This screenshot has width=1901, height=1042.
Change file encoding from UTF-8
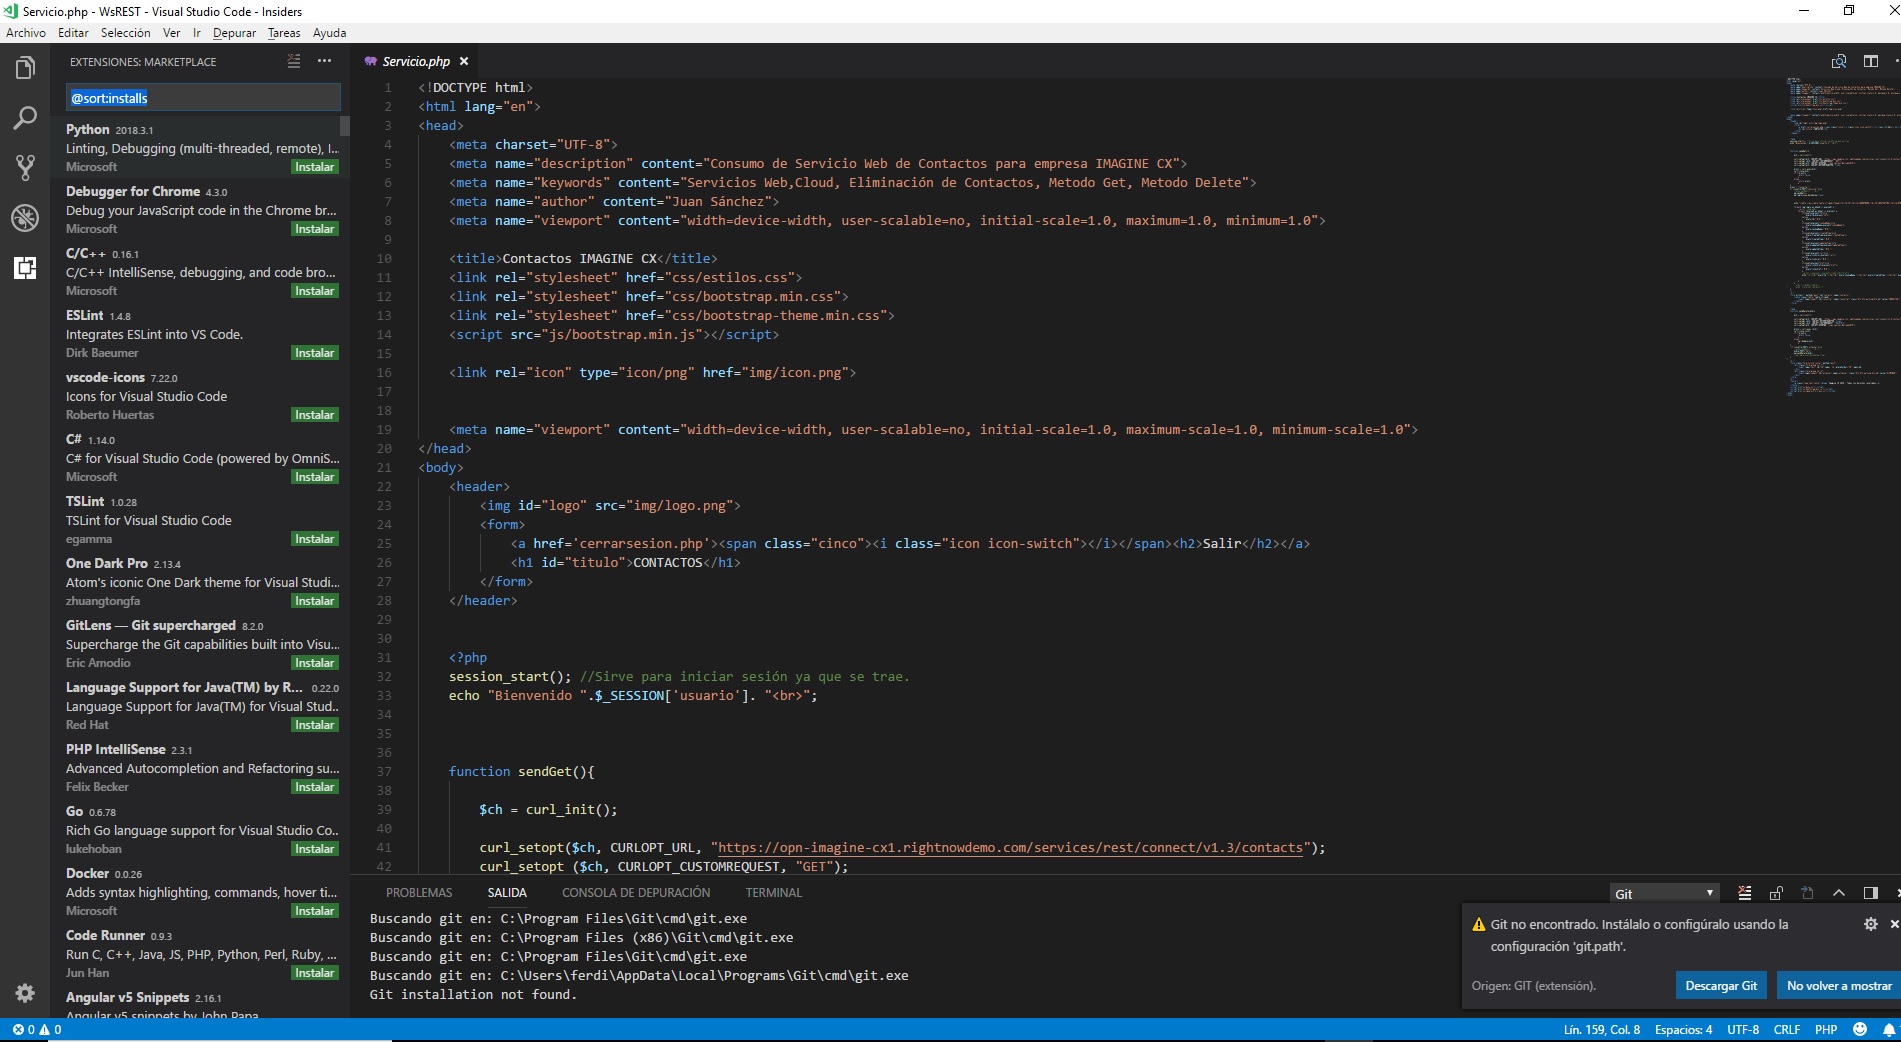pos(1743,1029)
